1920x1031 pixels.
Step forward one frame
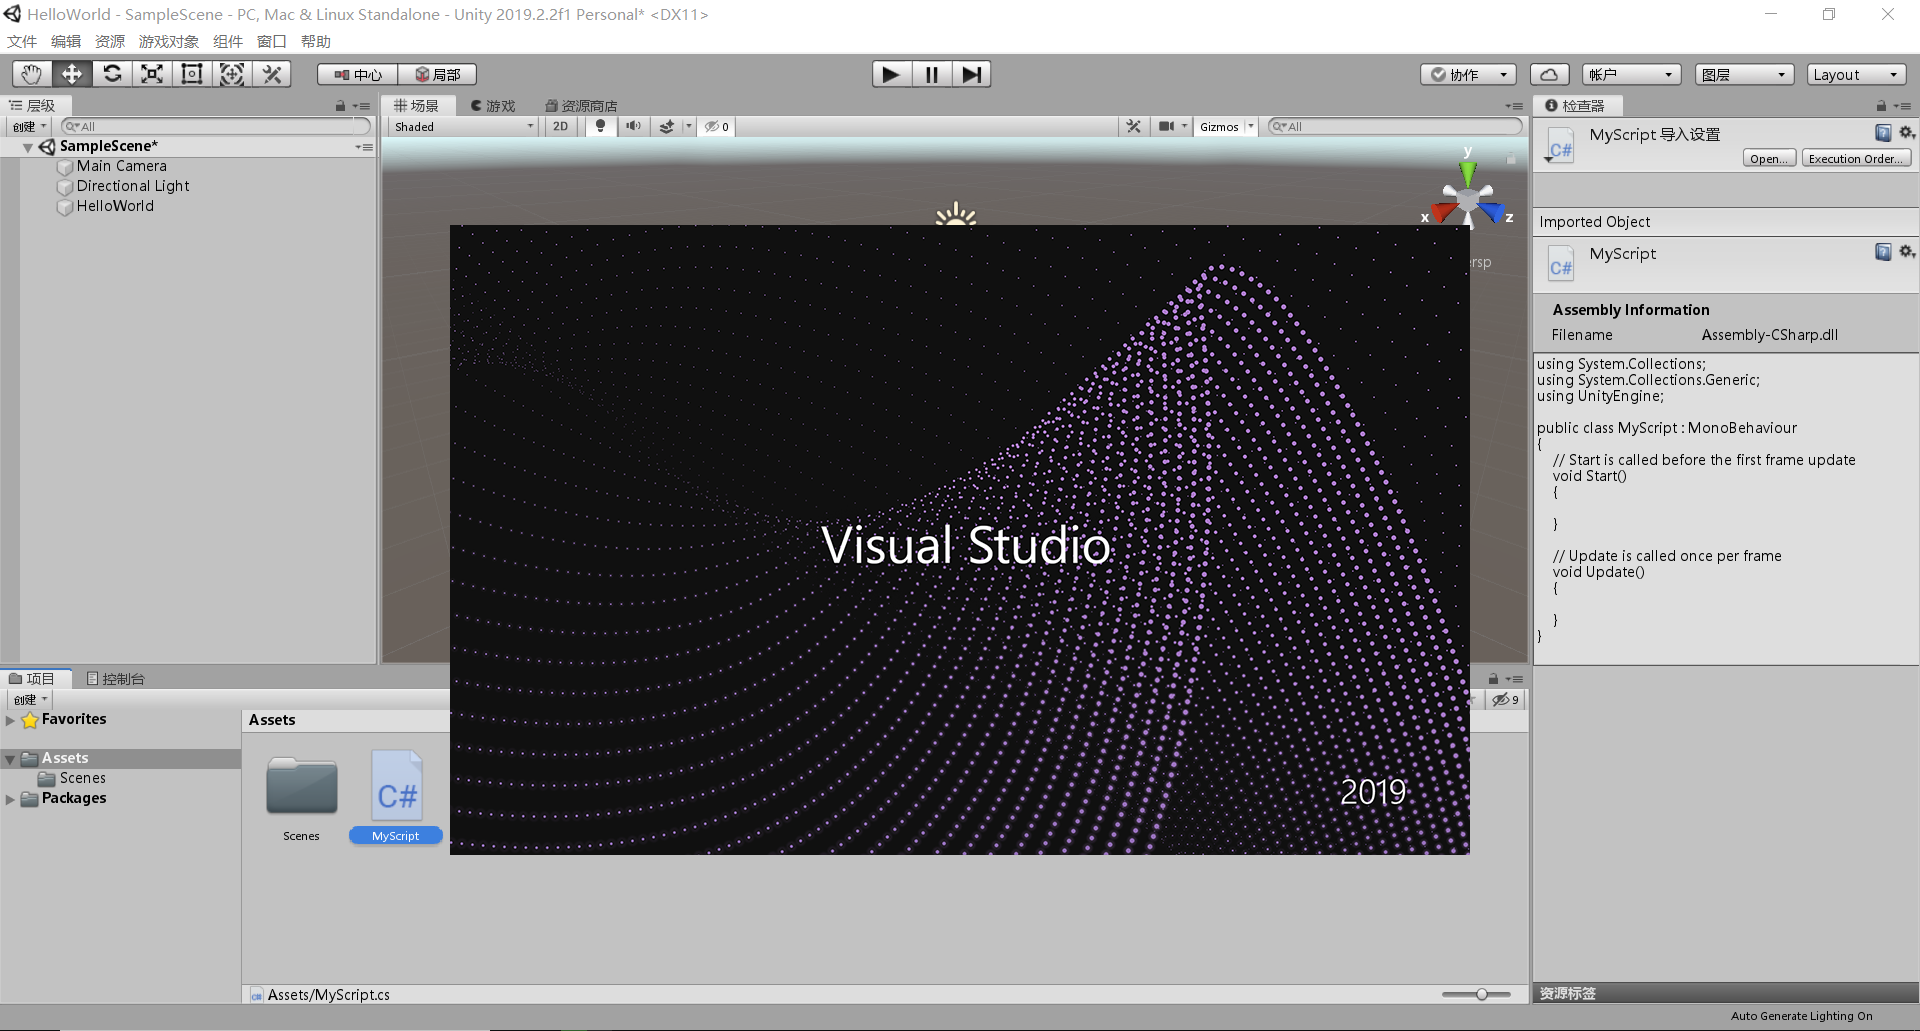[x=971, y=74]
